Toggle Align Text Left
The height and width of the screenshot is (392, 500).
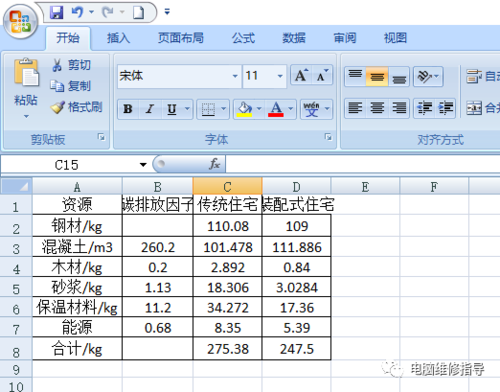click(x=355, y=108)
